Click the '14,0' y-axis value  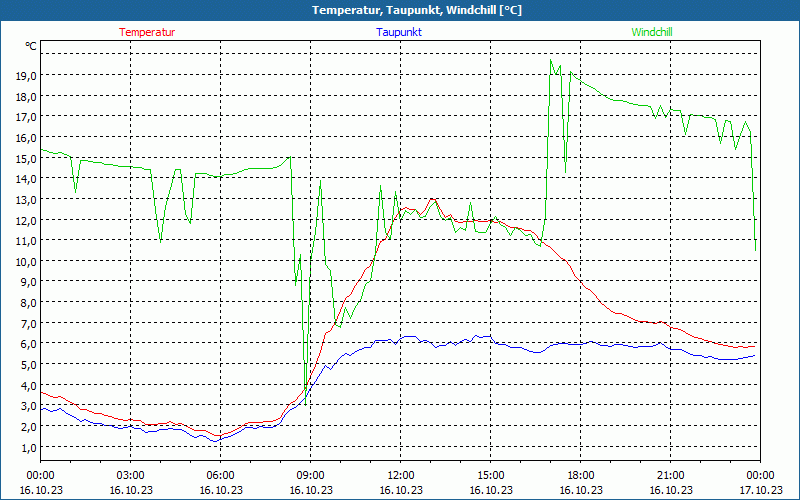[27, 179]
